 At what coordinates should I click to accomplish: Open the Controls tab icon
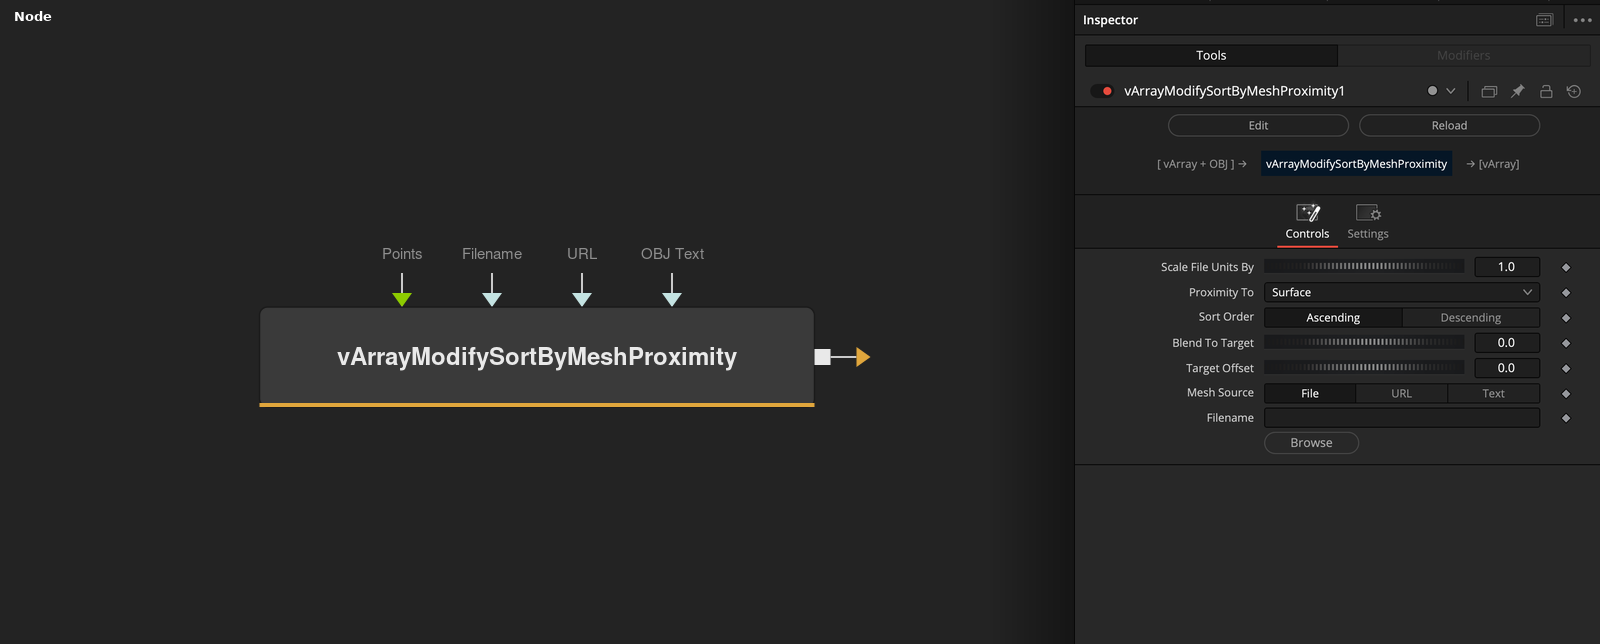point(1308,222)
